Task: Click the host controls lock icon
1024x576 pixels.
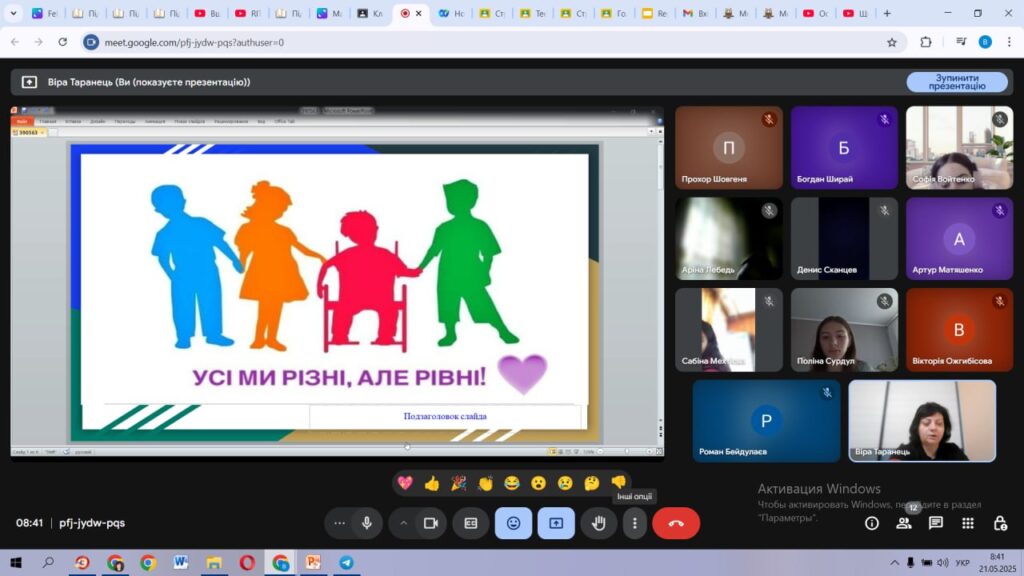Action: [1000, 523]
